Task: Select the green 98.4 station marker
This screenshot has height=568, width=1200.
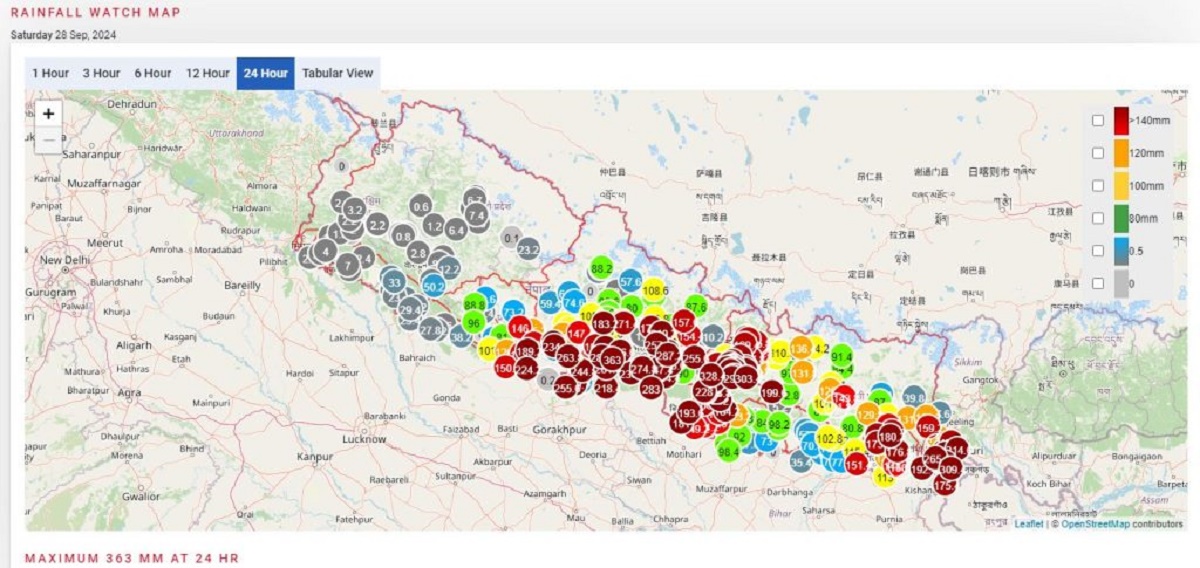Action: pyautogui.click(x=728, y=452)
